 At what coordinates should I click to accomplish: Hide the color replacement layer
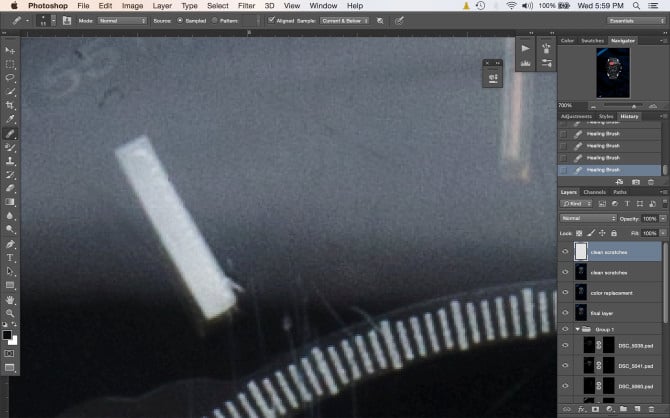point(566,291)
